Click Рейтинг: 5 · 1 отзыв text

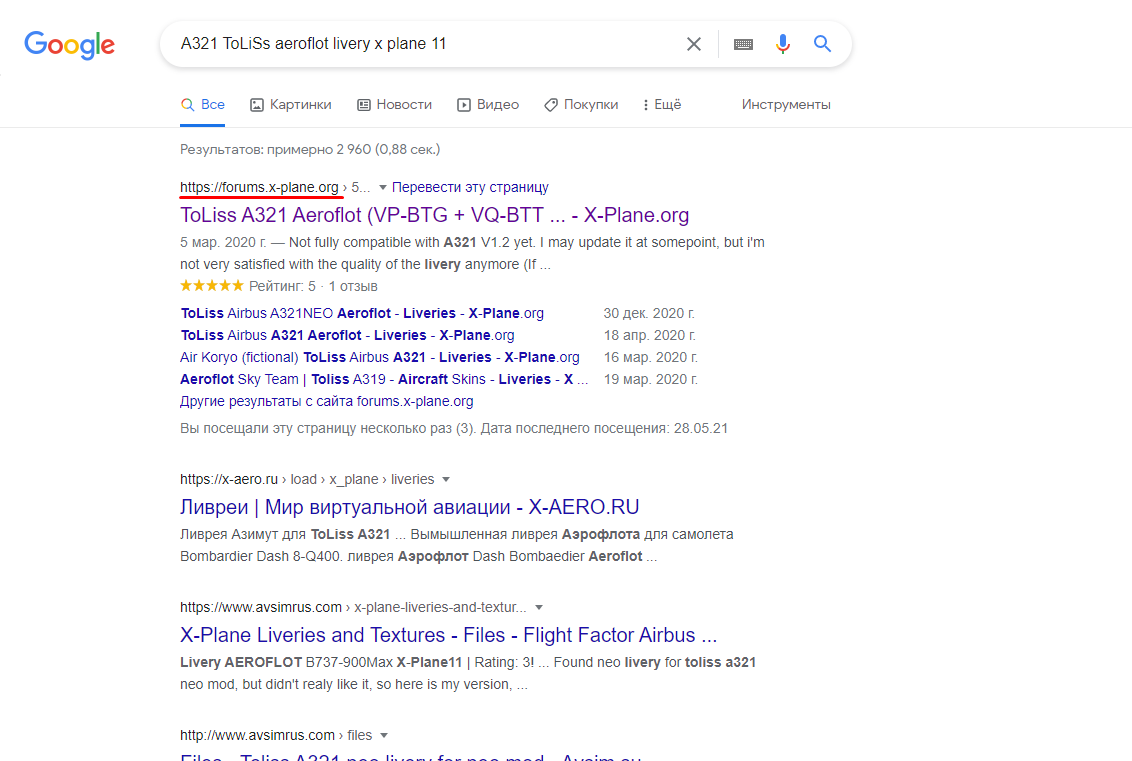point(313,286)
